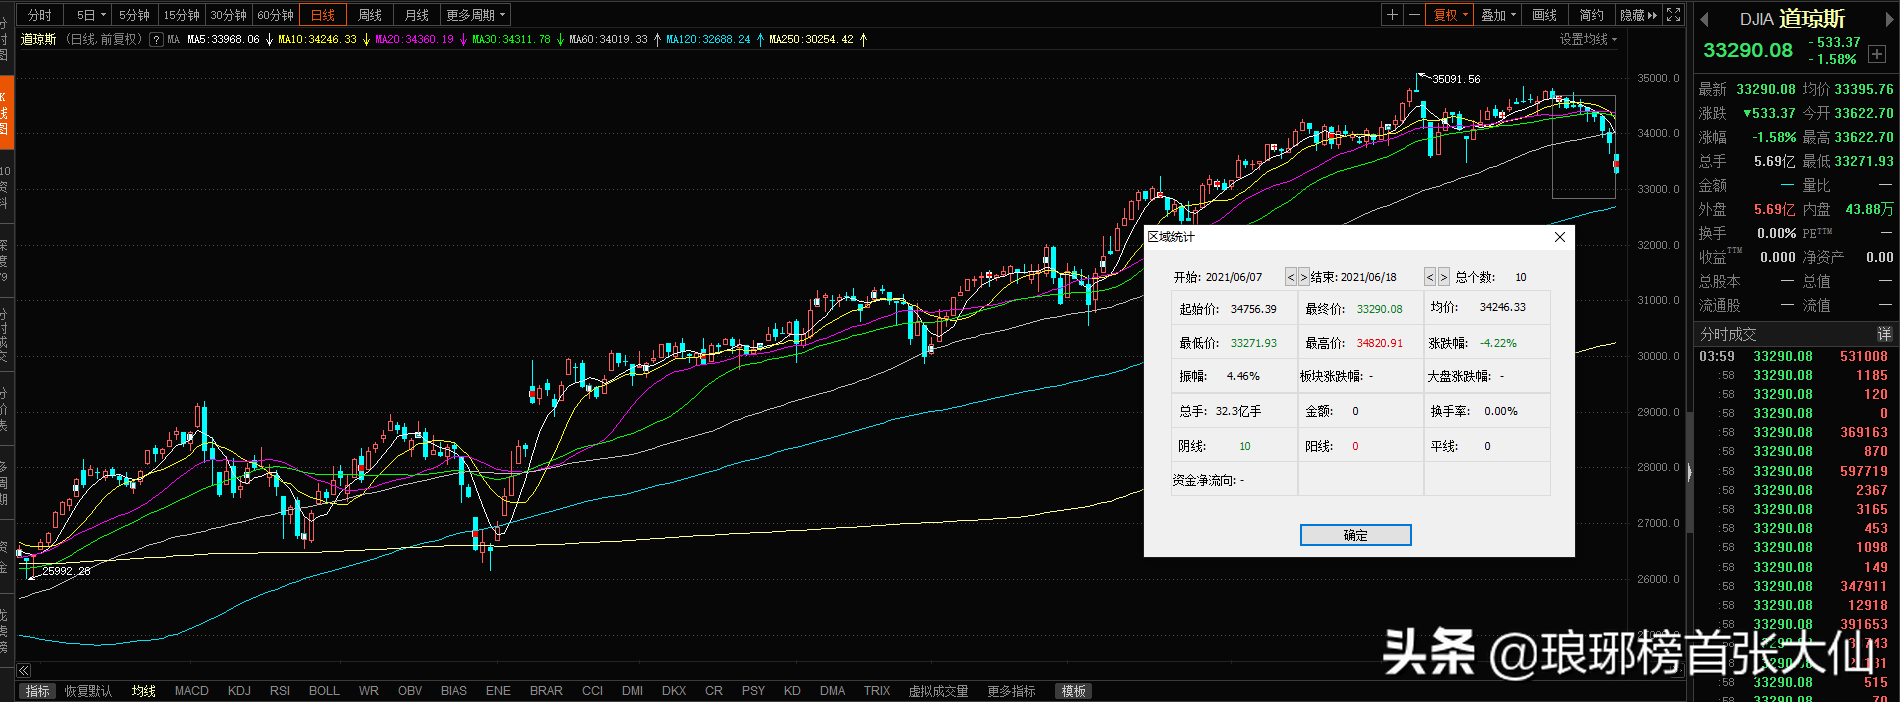Expand the right panel with side handle

click(x=1690, y=472)
